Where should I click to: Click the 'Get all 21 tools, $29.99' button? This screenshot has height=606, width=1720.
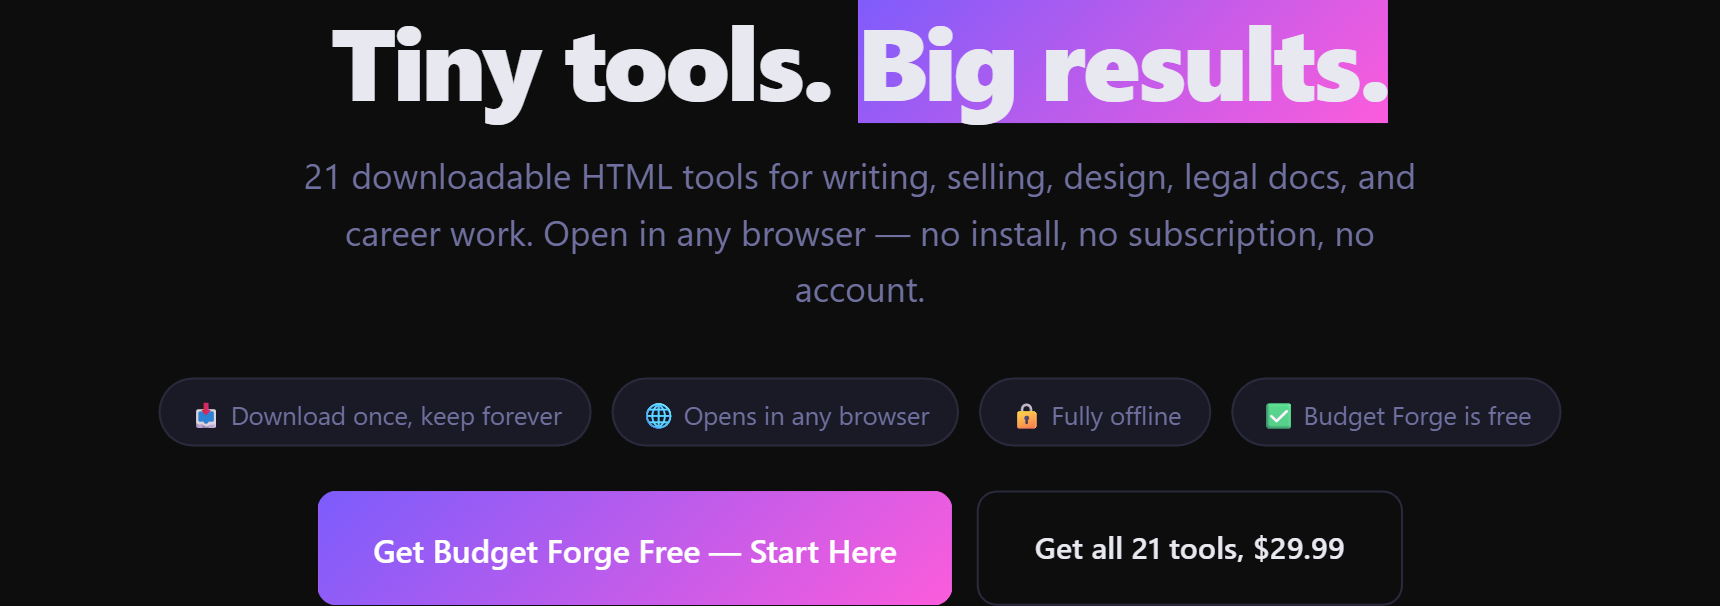1189,548
